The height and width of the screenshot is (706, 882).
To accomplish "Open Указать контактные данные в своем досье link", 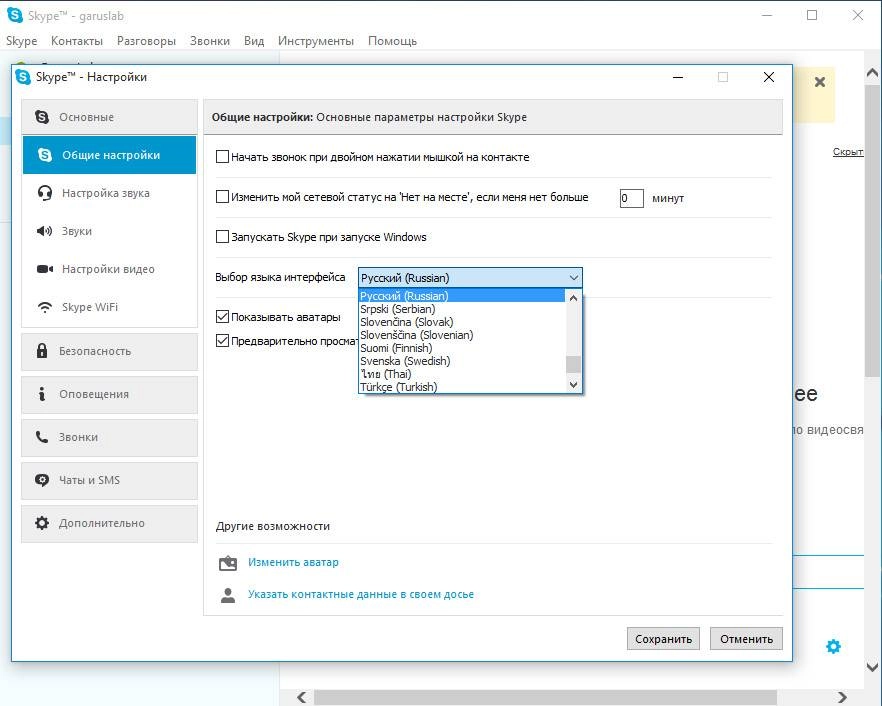I will (361, 594).
